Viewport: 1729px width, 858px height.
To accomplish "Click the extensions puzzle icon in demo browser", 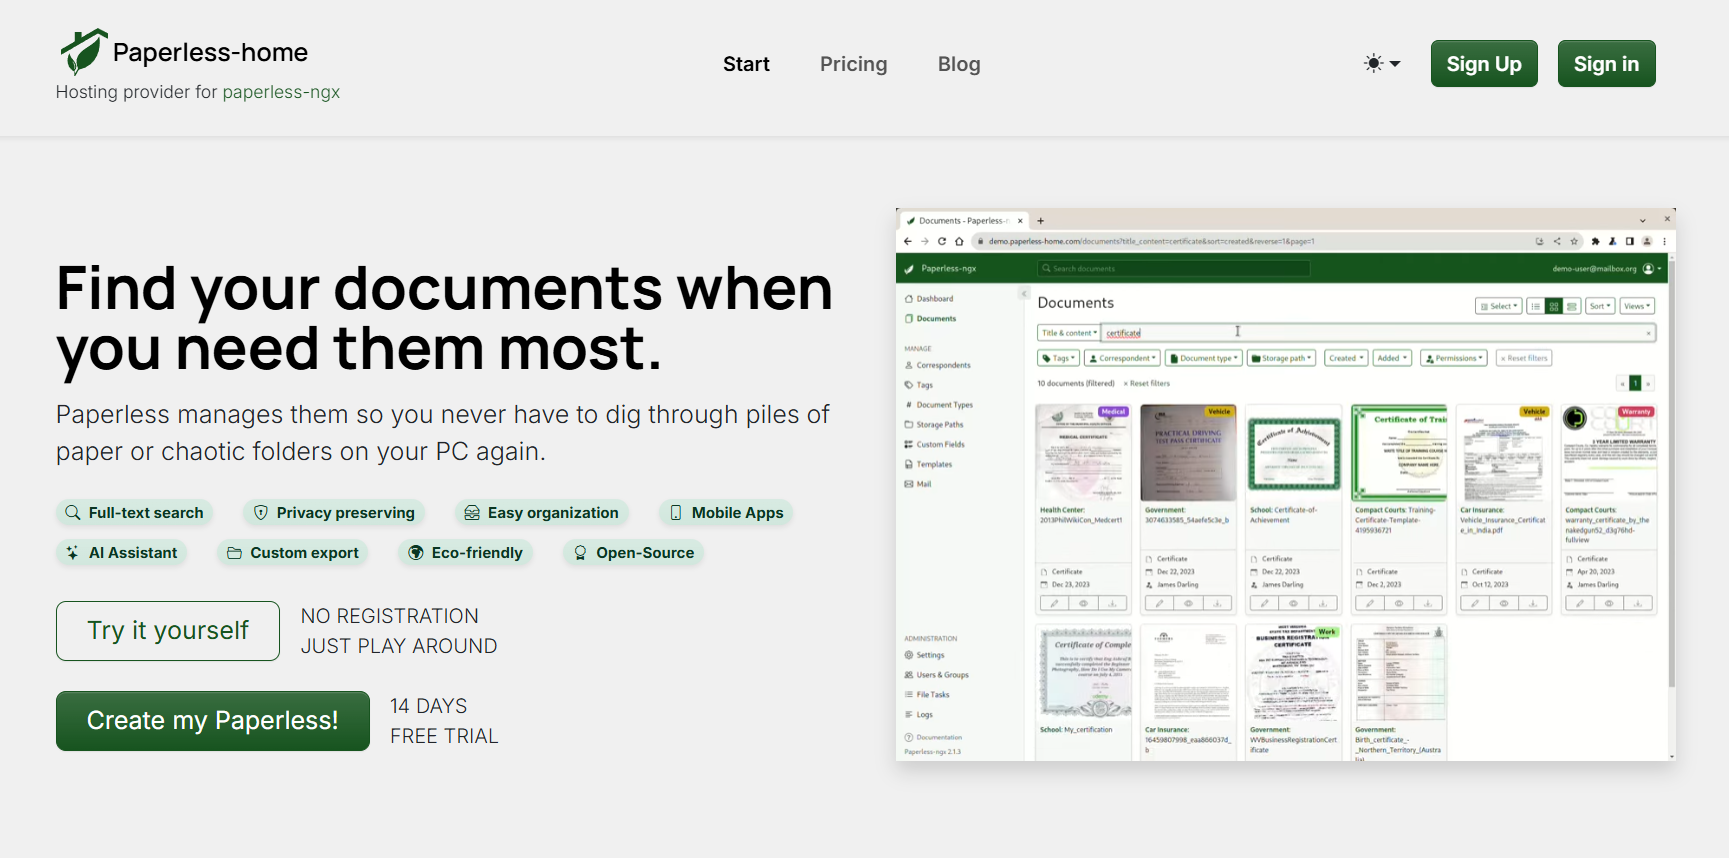I will point(1595,241).
